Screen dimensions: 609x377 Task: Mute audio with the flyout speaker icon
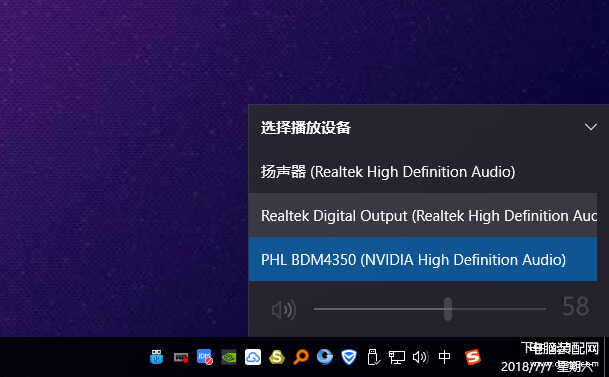tap(284, 309)
